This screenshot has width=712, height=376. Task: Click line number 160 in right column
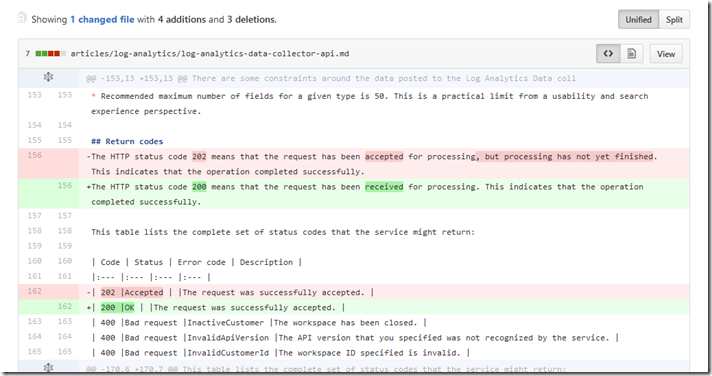pos(64,261)
